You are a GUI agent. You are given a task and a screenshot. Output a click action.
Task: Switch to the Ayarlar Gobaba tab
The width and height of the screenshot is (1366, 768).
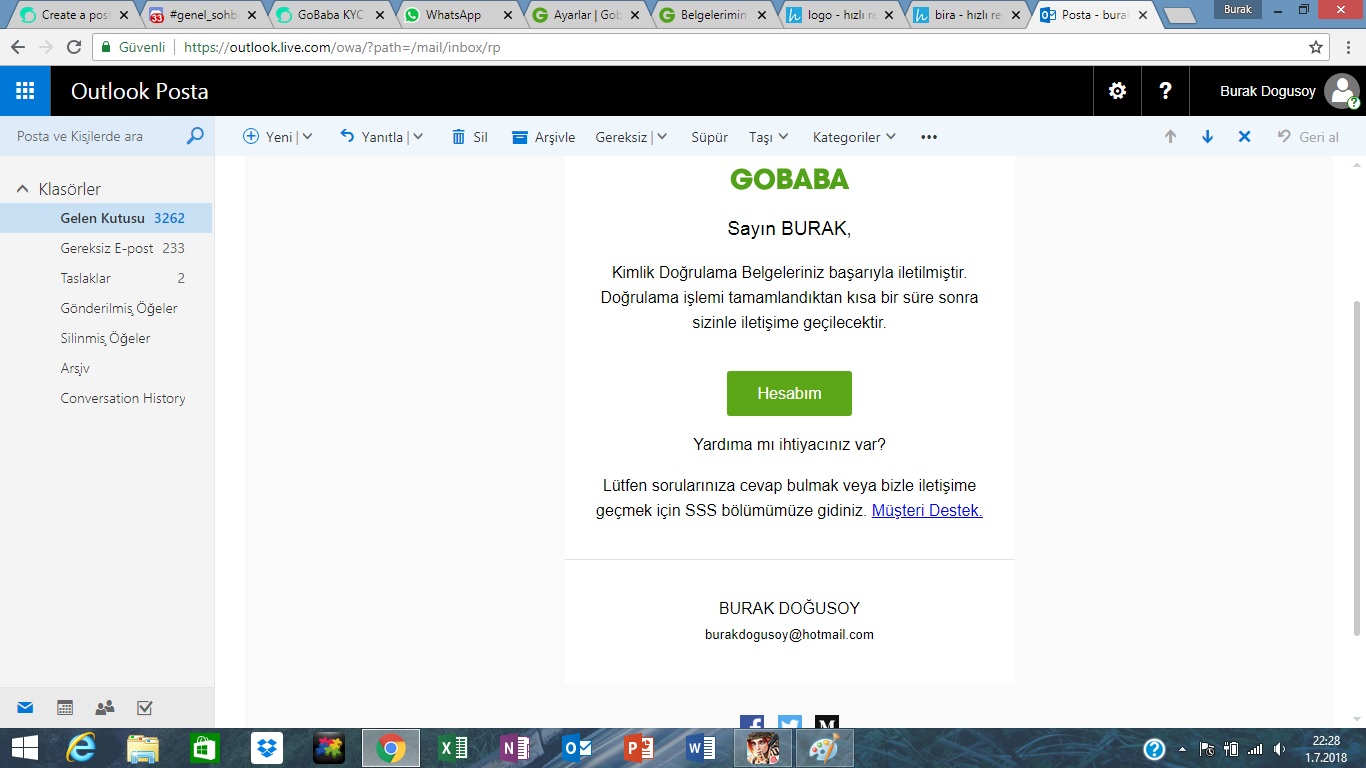[x=586, y=15]
